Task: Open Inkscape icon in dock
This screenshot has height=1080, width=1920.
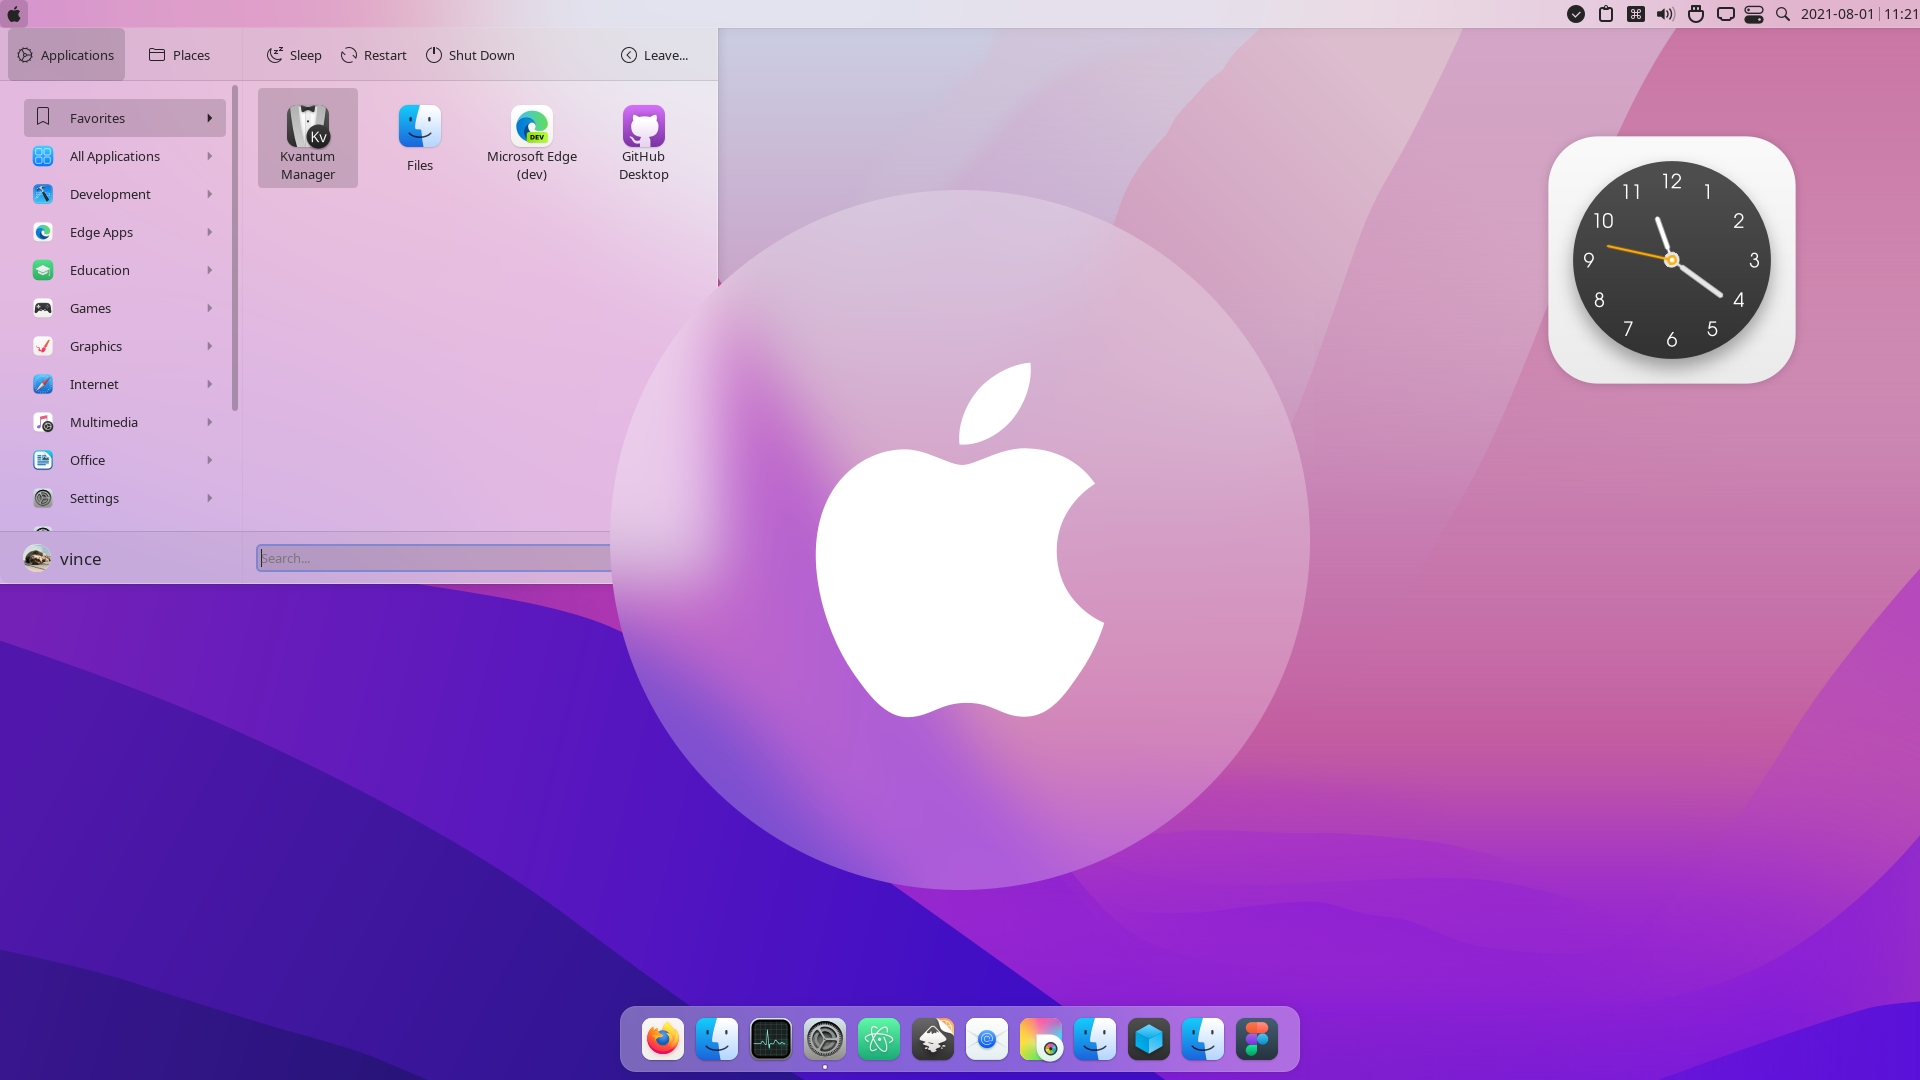Action: [x=932, y=1040]
